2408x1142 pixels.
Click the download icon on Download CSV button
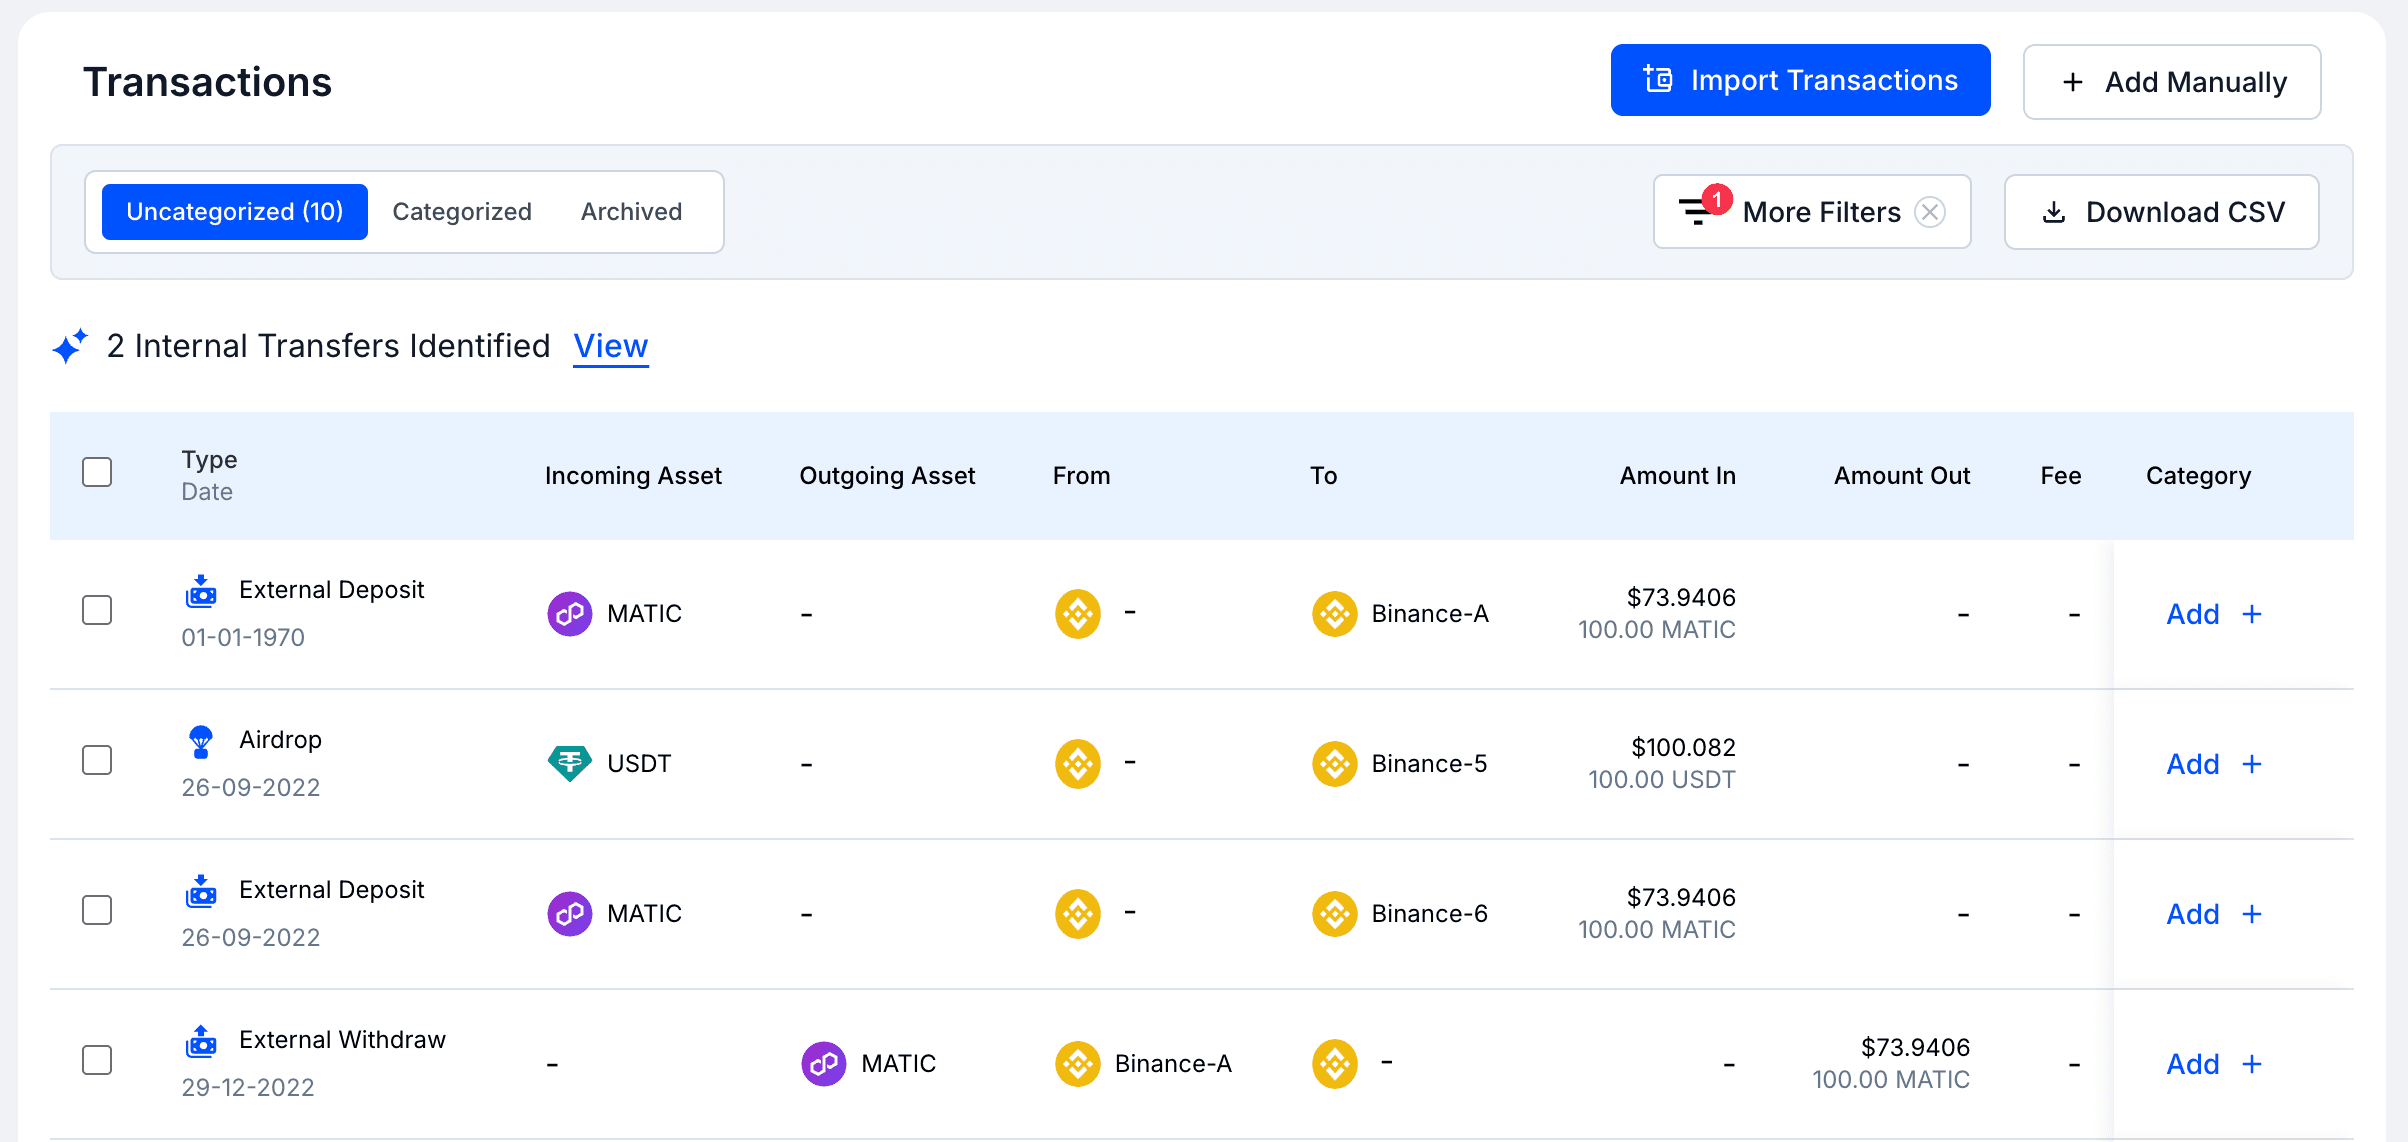(2055, 212)
